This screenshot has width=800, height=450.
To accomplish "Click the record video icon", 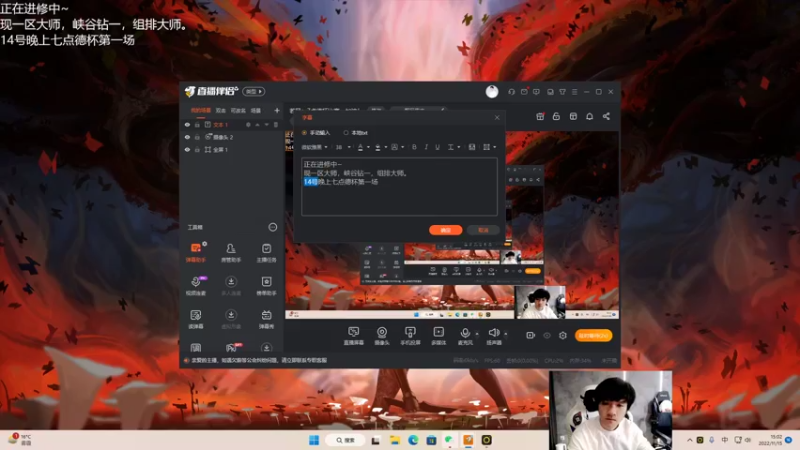I will (x=531, y=335).
